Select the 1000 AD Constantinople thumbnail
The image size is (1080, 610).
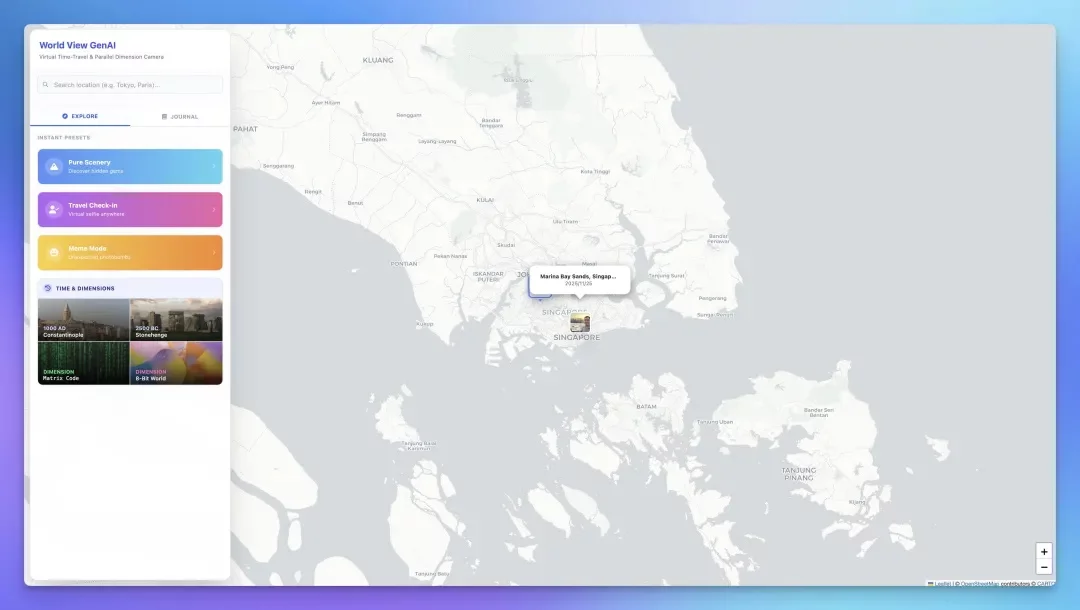click(x=83, y=320)
